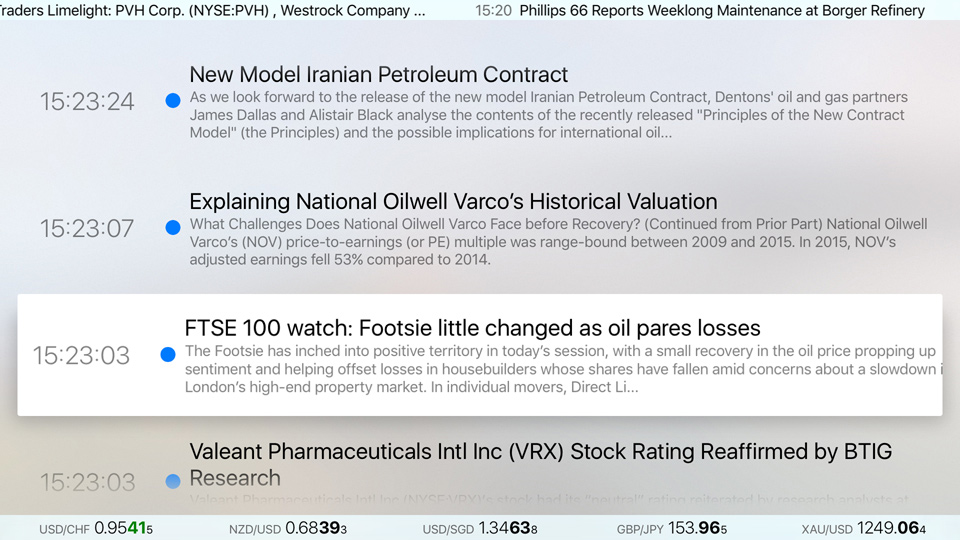This screenshot has width=960, height=540.
Task: Click blue dot beside FTSE 100 watch article
Action: pos(168,354)
